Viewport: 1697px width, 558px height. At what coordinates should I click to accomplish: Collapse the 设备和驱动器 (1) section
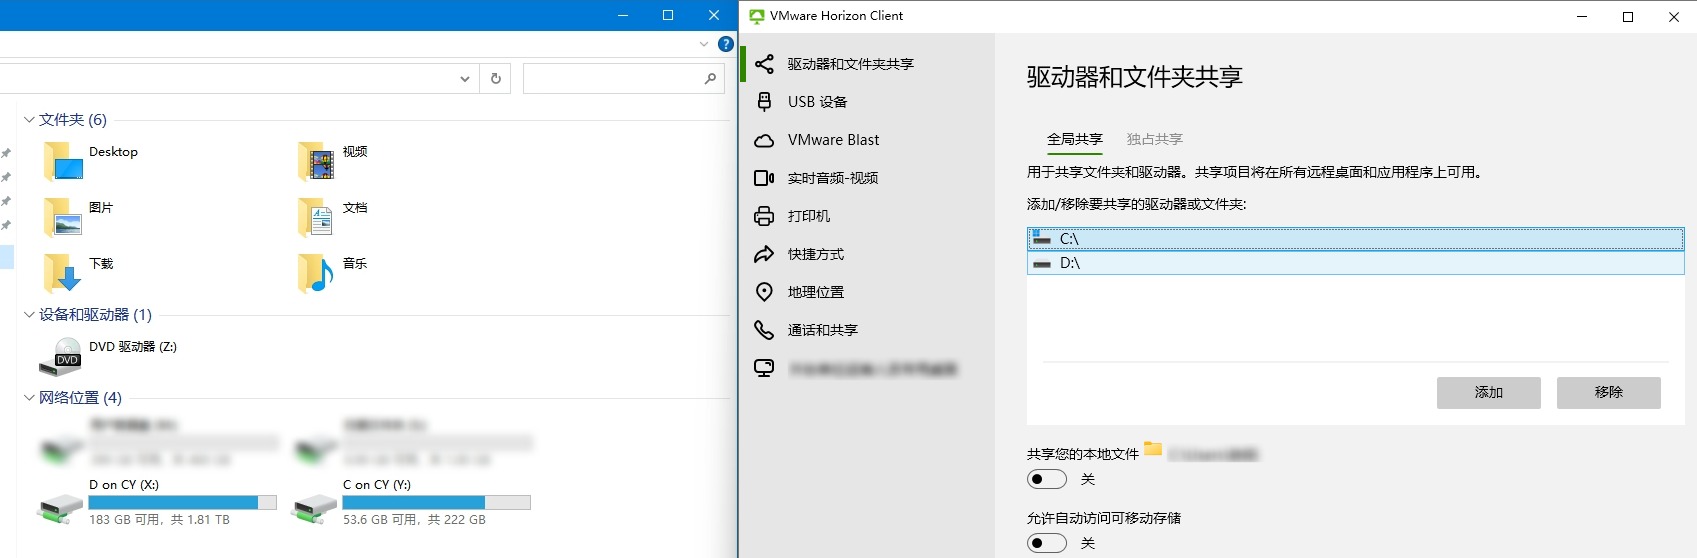(x=29, y=315)
